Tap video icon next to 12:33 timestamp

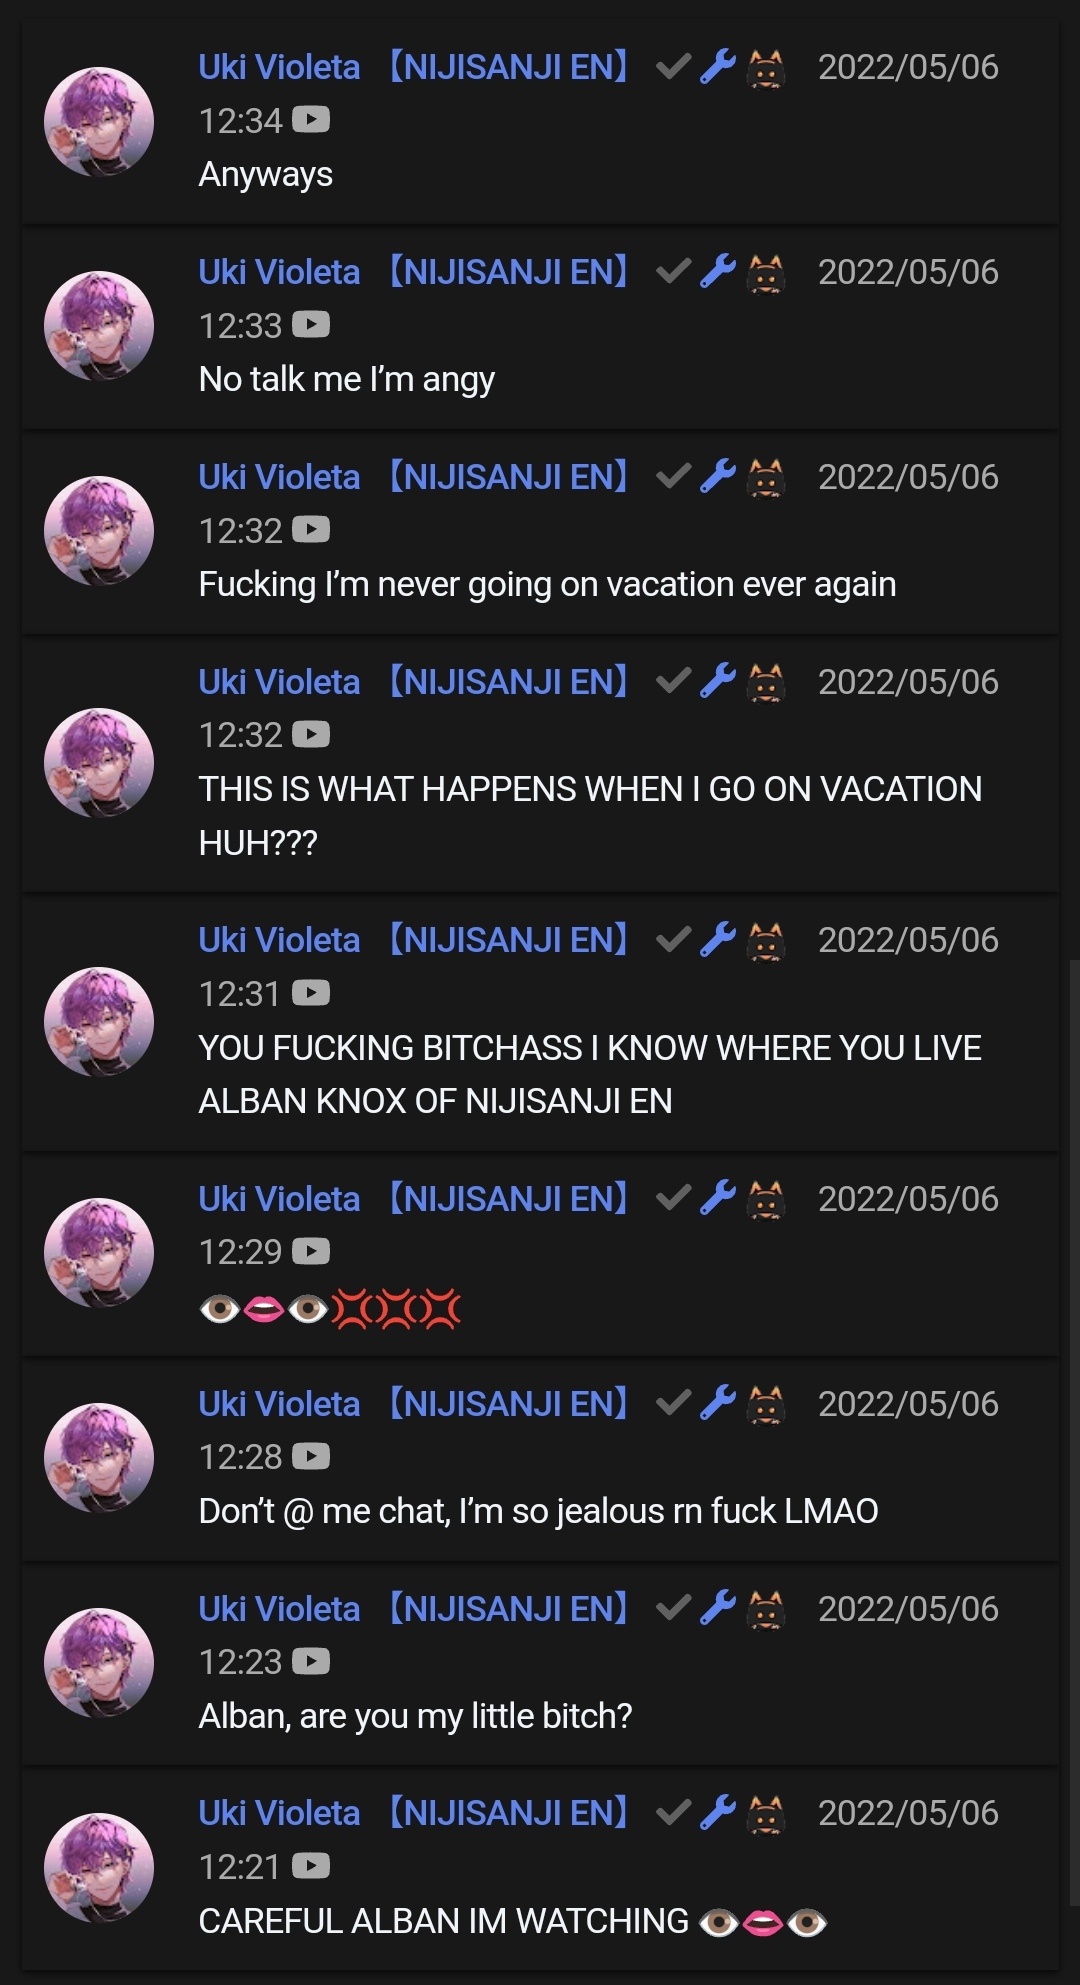click(x=311, y=325)
